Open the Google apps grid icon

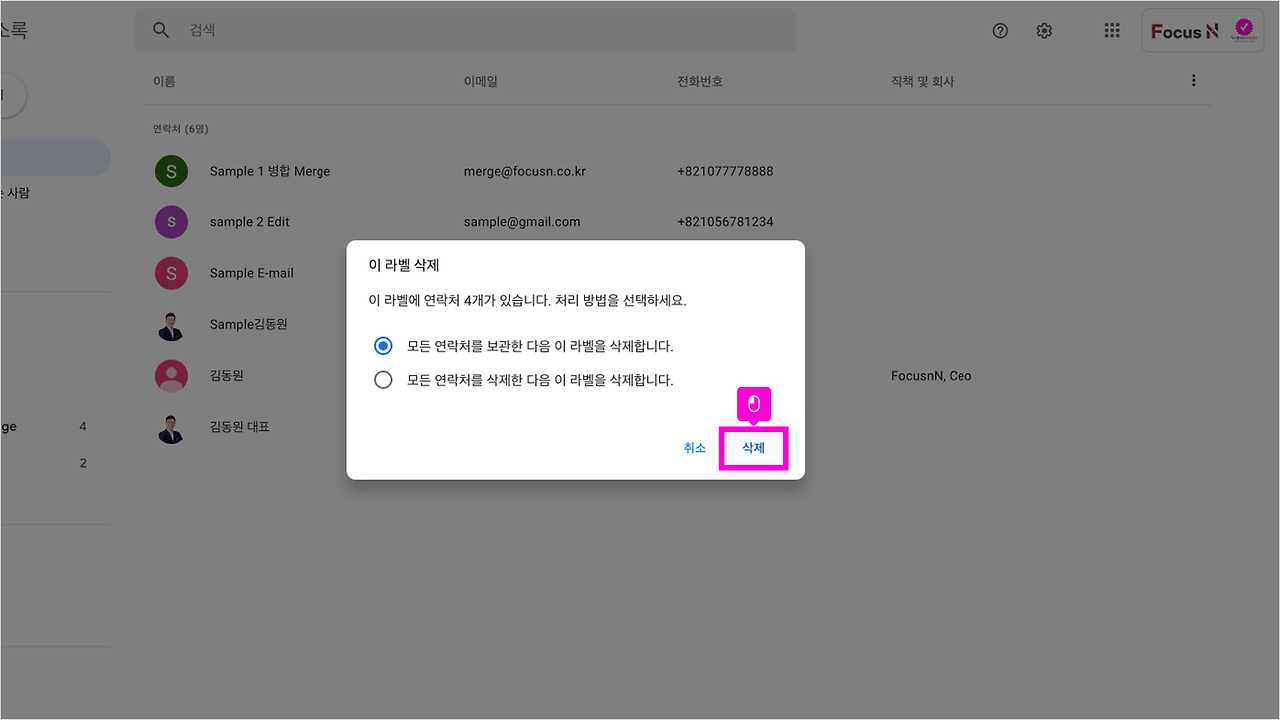tap(1112, 30)
